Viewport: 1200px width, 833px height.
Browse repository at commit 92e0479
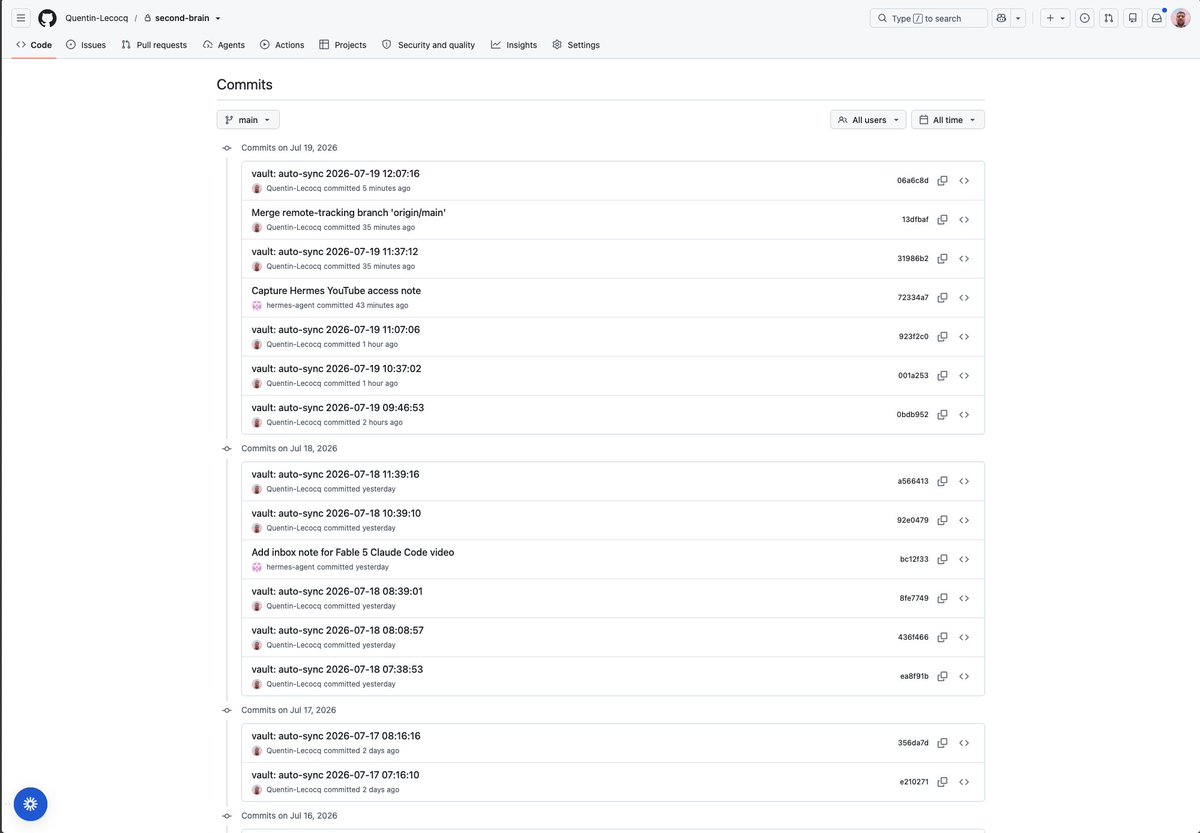point(964,520)
